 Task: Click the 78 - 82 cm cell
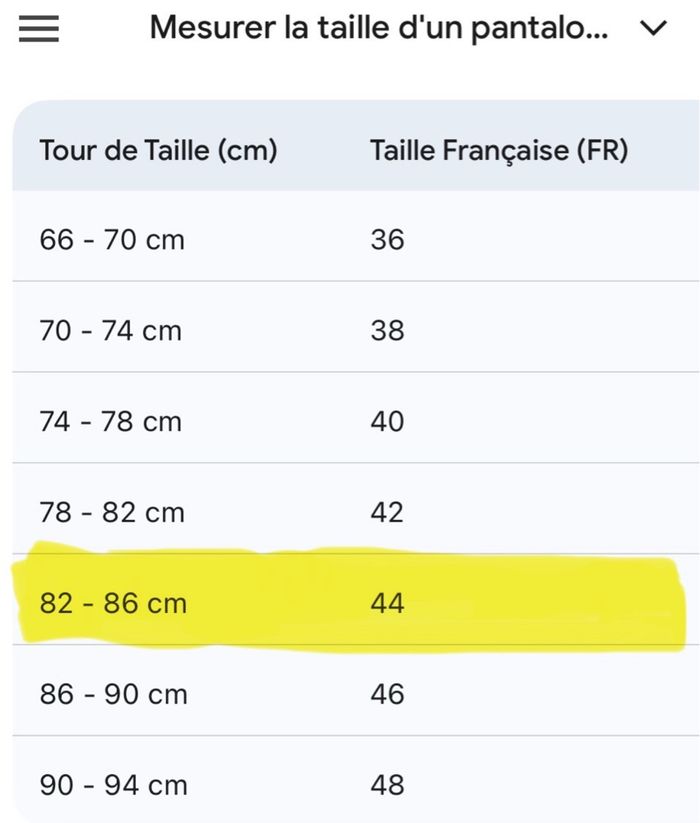112,513
